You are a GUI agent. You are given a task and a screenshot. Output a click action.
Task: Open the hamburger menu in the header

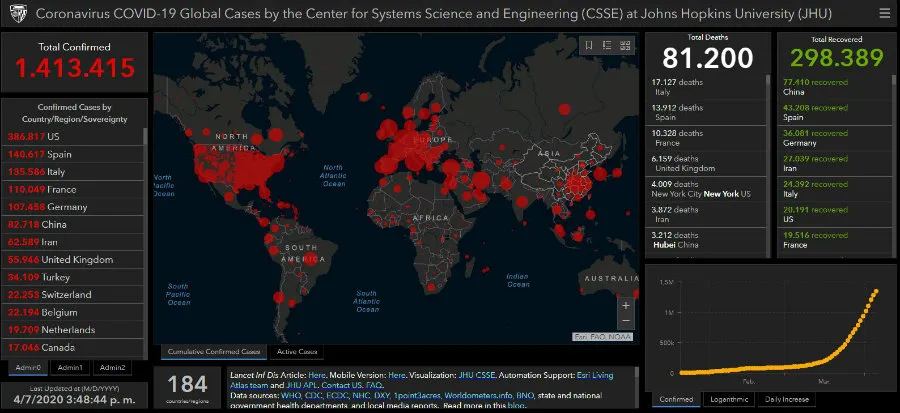coord(882,14)
